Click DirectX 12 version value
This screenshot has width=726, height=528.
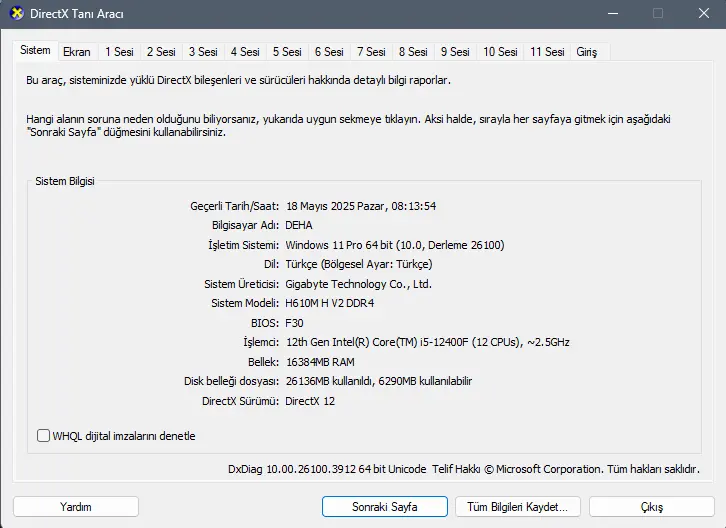click(x=310, y=401)
